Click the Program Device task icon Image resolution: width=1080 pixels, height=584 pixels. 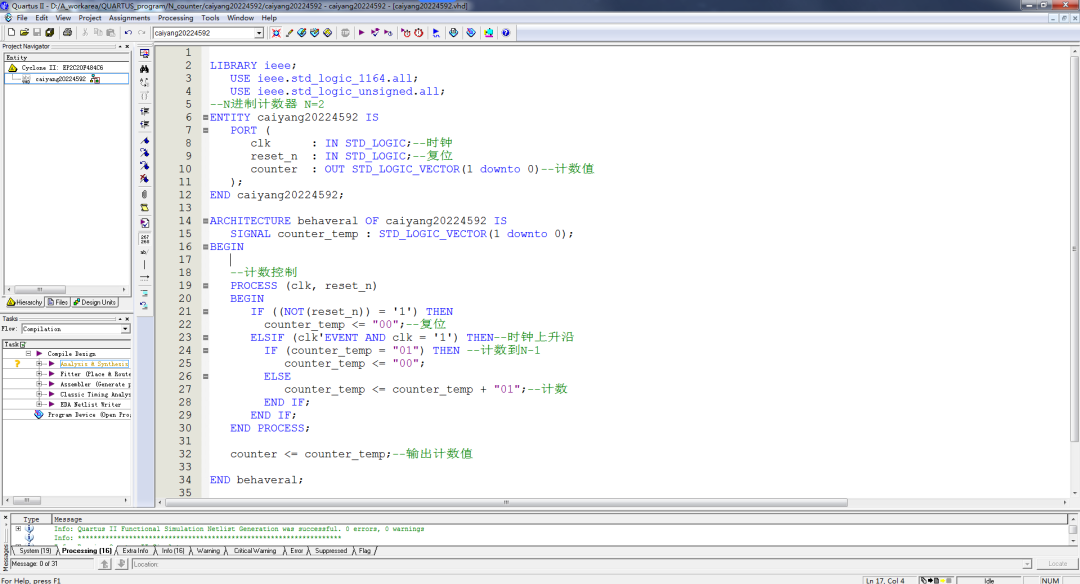[39, 414]
